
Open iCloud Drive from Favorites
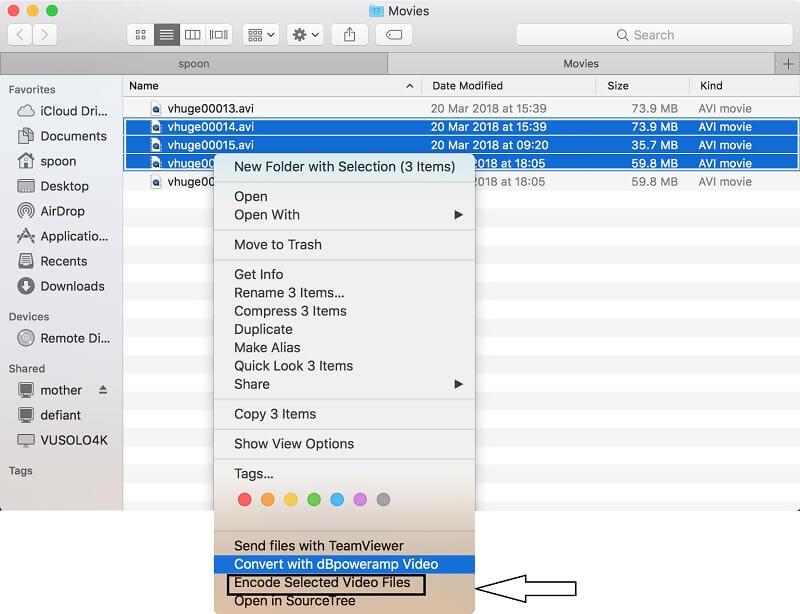pos(70,110)
